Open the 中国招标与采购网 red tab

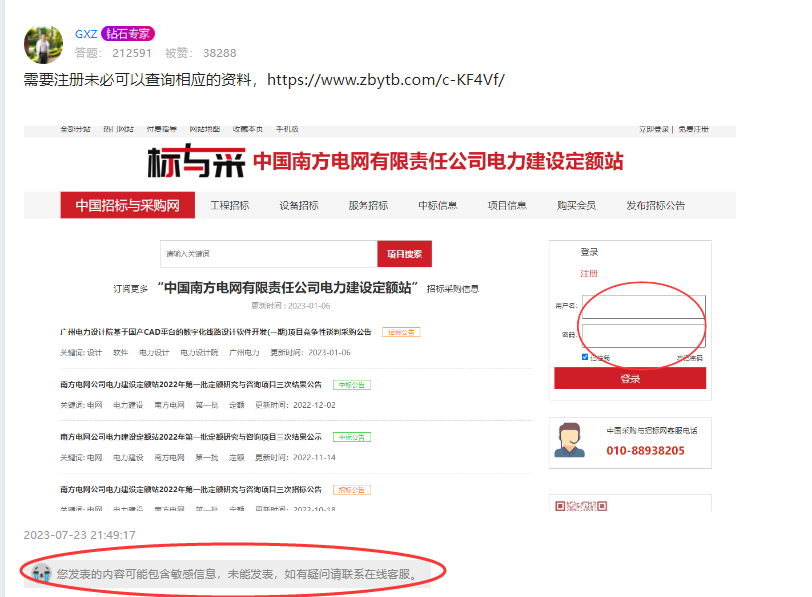[x=127, y=205]
